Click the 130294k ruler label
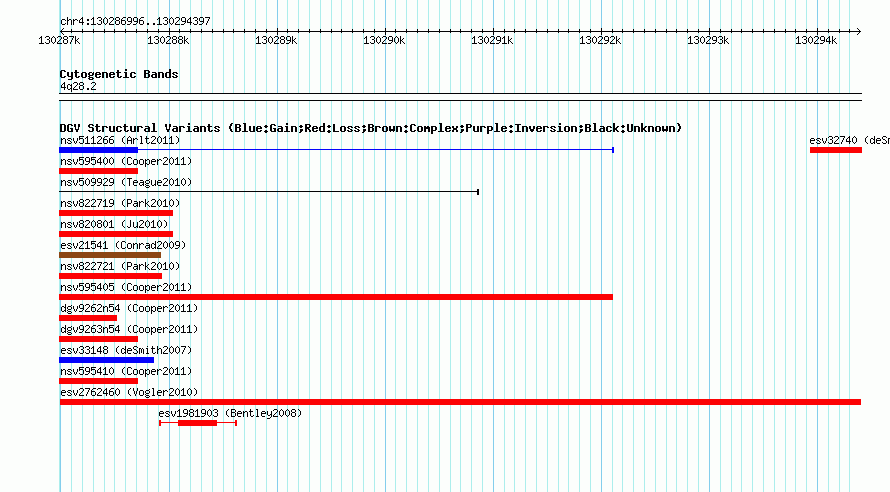890x492 pixels. point(816,40)
